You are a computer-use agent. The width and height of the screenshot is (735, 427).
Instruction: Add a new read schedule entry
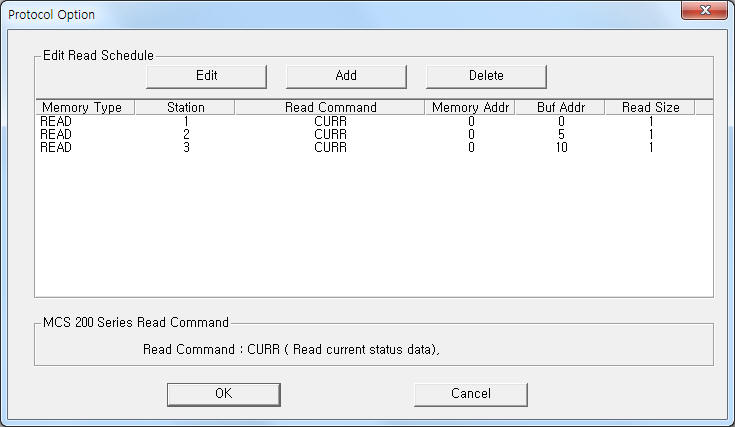click(346, 76)
